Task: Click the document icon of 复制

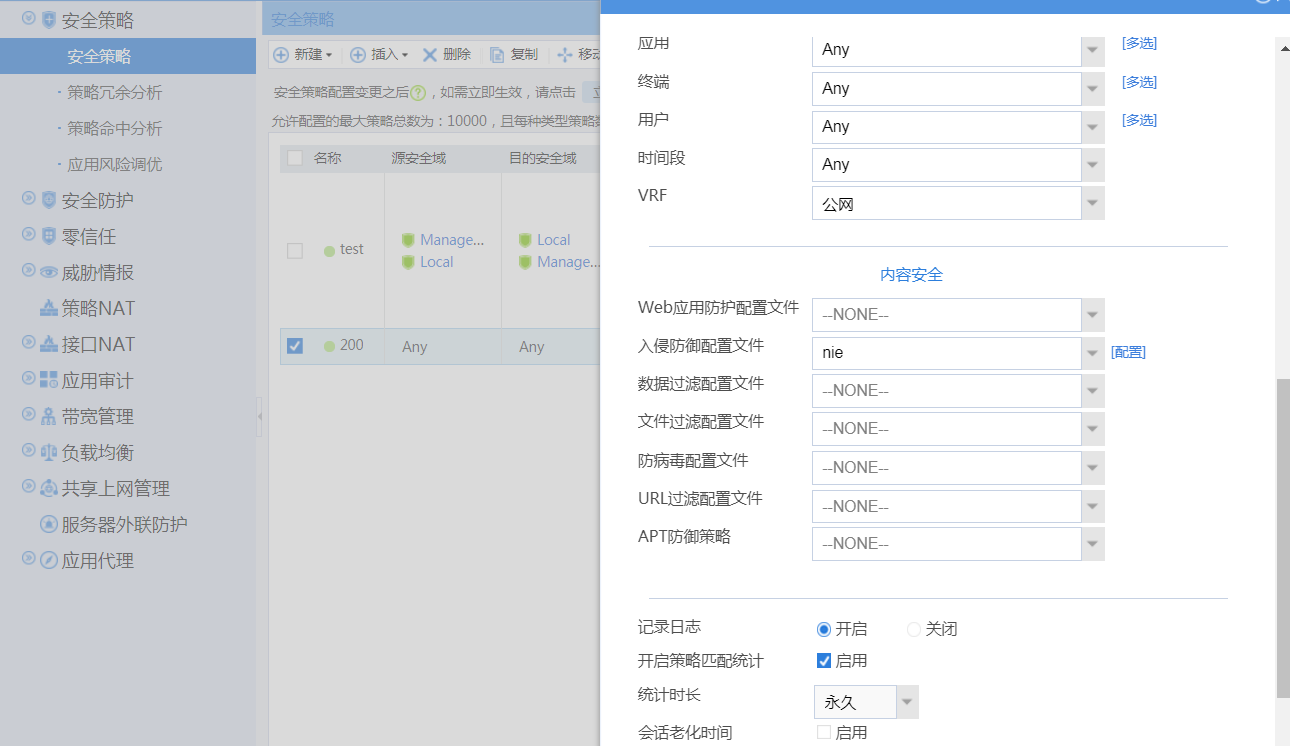Action: point(497,55)
